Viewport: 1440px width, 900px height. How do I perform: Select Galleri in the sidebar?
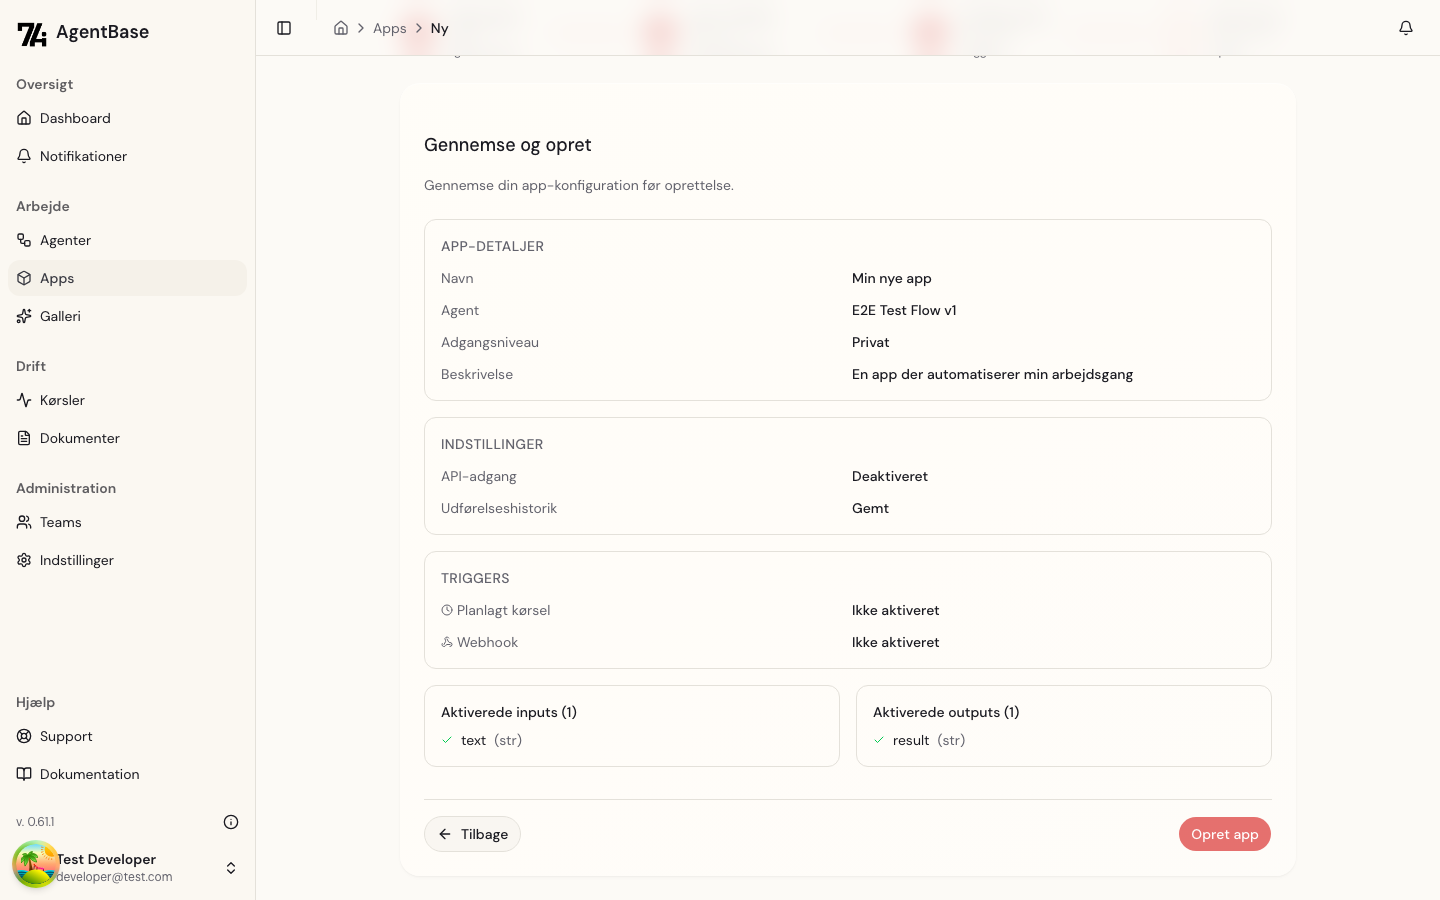[x=60, y=316]
